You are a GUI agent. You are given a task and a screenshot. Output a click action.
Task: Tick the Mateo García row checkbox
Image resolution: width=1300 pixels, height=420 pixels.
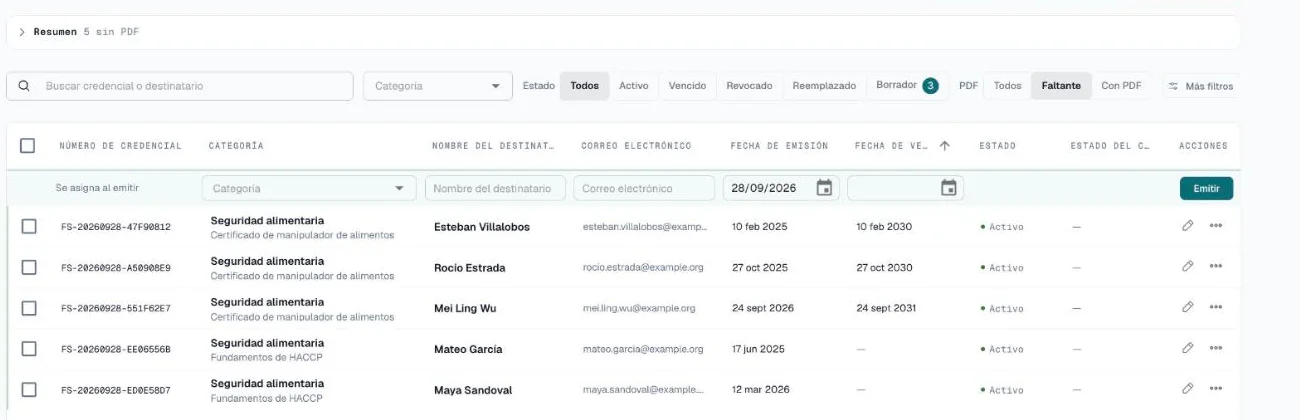(29, 349)
